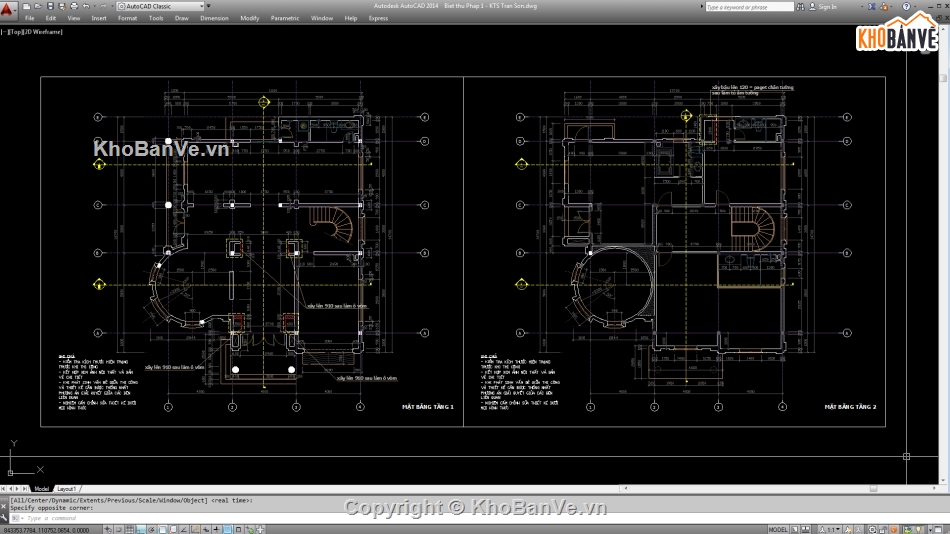The image size is (950, 534).
Task: Toggle Snap Mode in status bar
Action: point(118,529)
